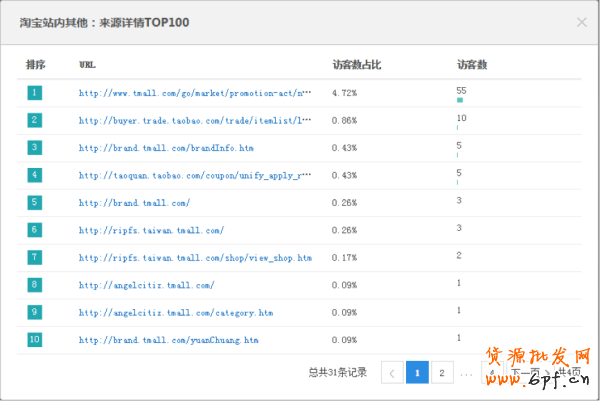Open the taoquan.taobao.com coupon link
Screen dimensions: 600x401
[x=195, y=175]
